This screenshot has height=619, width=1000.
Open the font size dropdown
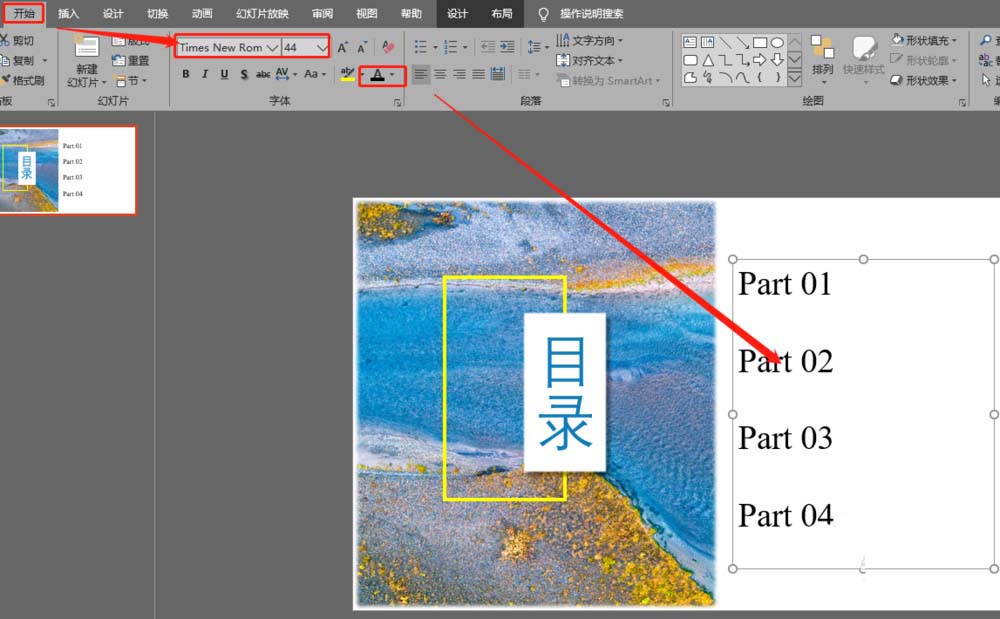322,47
